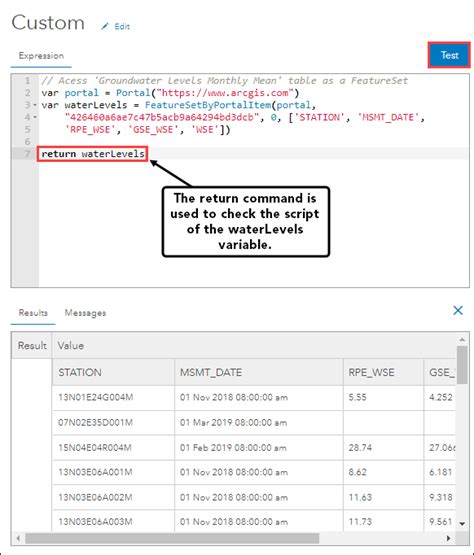Select the 13N01E24G004M station row
Viewport: 474px width, 555px height.
tap(253, 397)
